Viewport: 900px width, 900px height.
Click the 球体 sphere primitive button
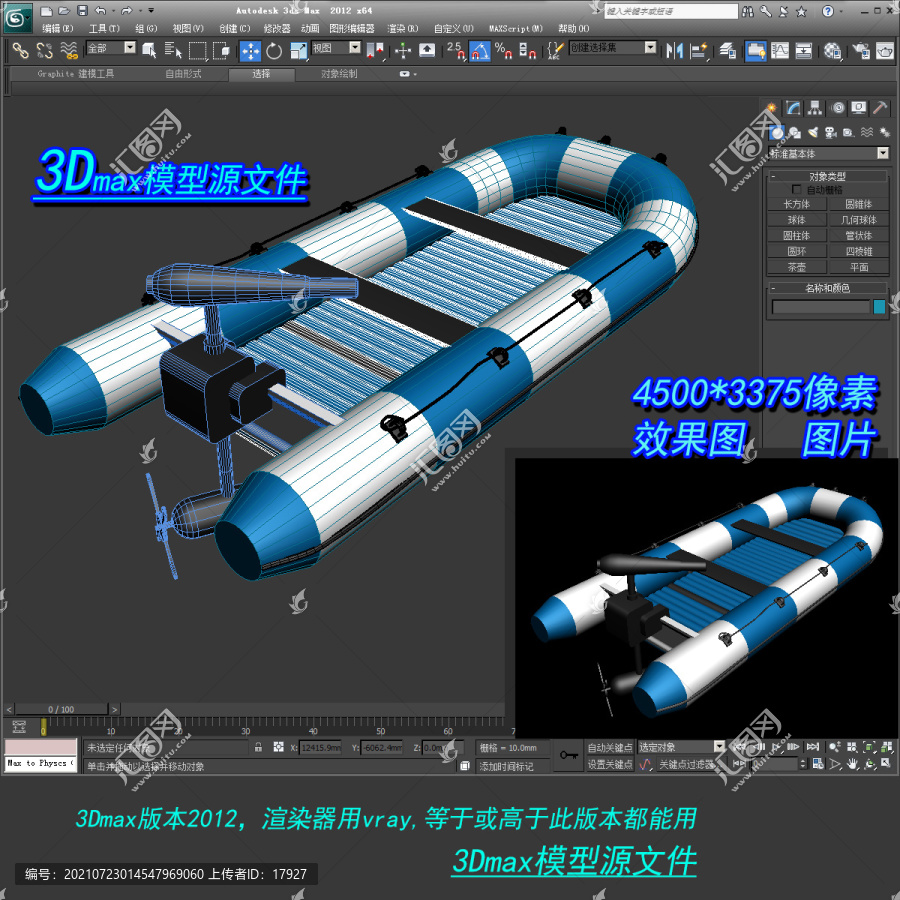tap(797, 220)
